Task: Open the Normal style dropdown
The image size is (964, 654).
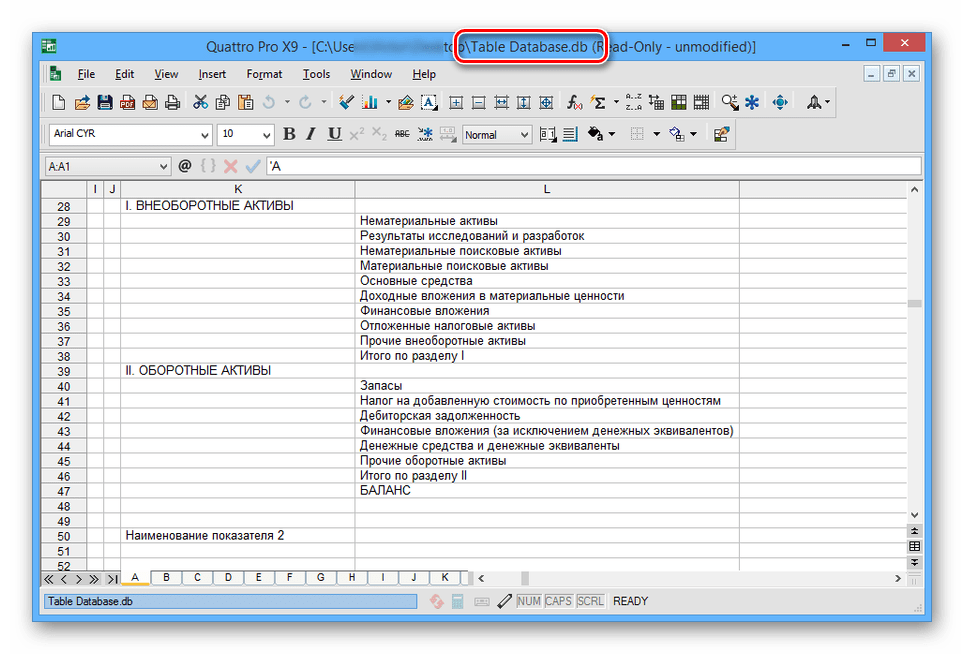Action: [524, 135]
